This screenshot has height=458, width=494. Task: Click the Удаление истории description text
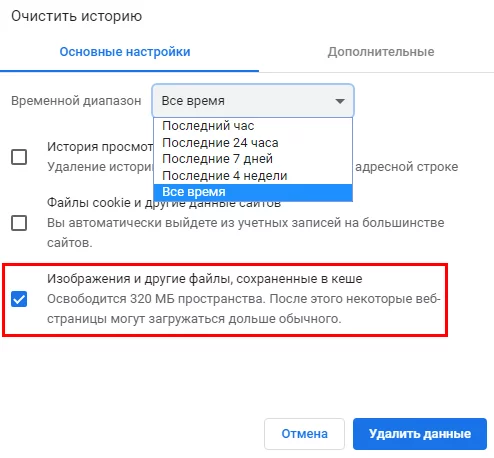point(100,167)
